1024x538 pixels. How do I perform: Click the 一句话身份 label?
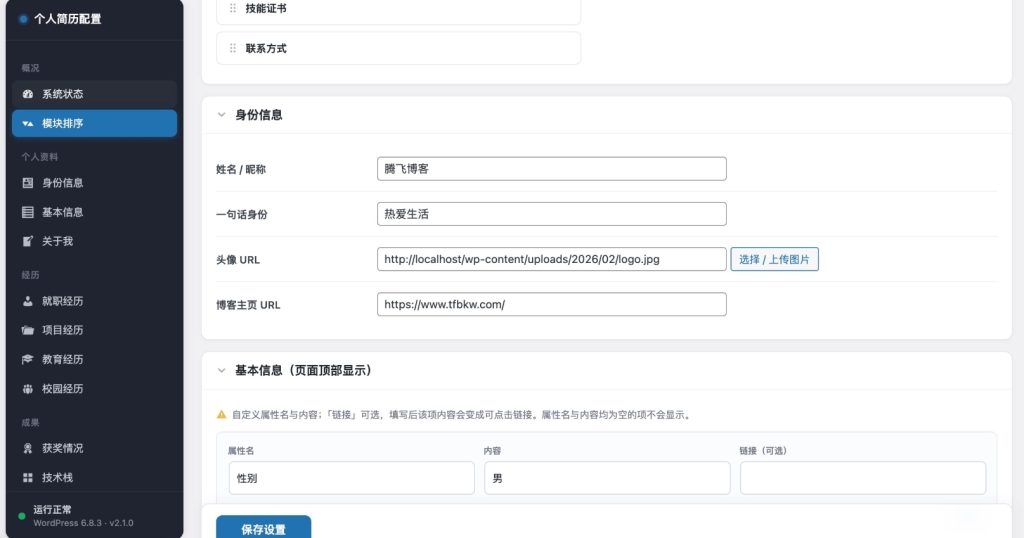pyautogui.click(x=242, y=215)
